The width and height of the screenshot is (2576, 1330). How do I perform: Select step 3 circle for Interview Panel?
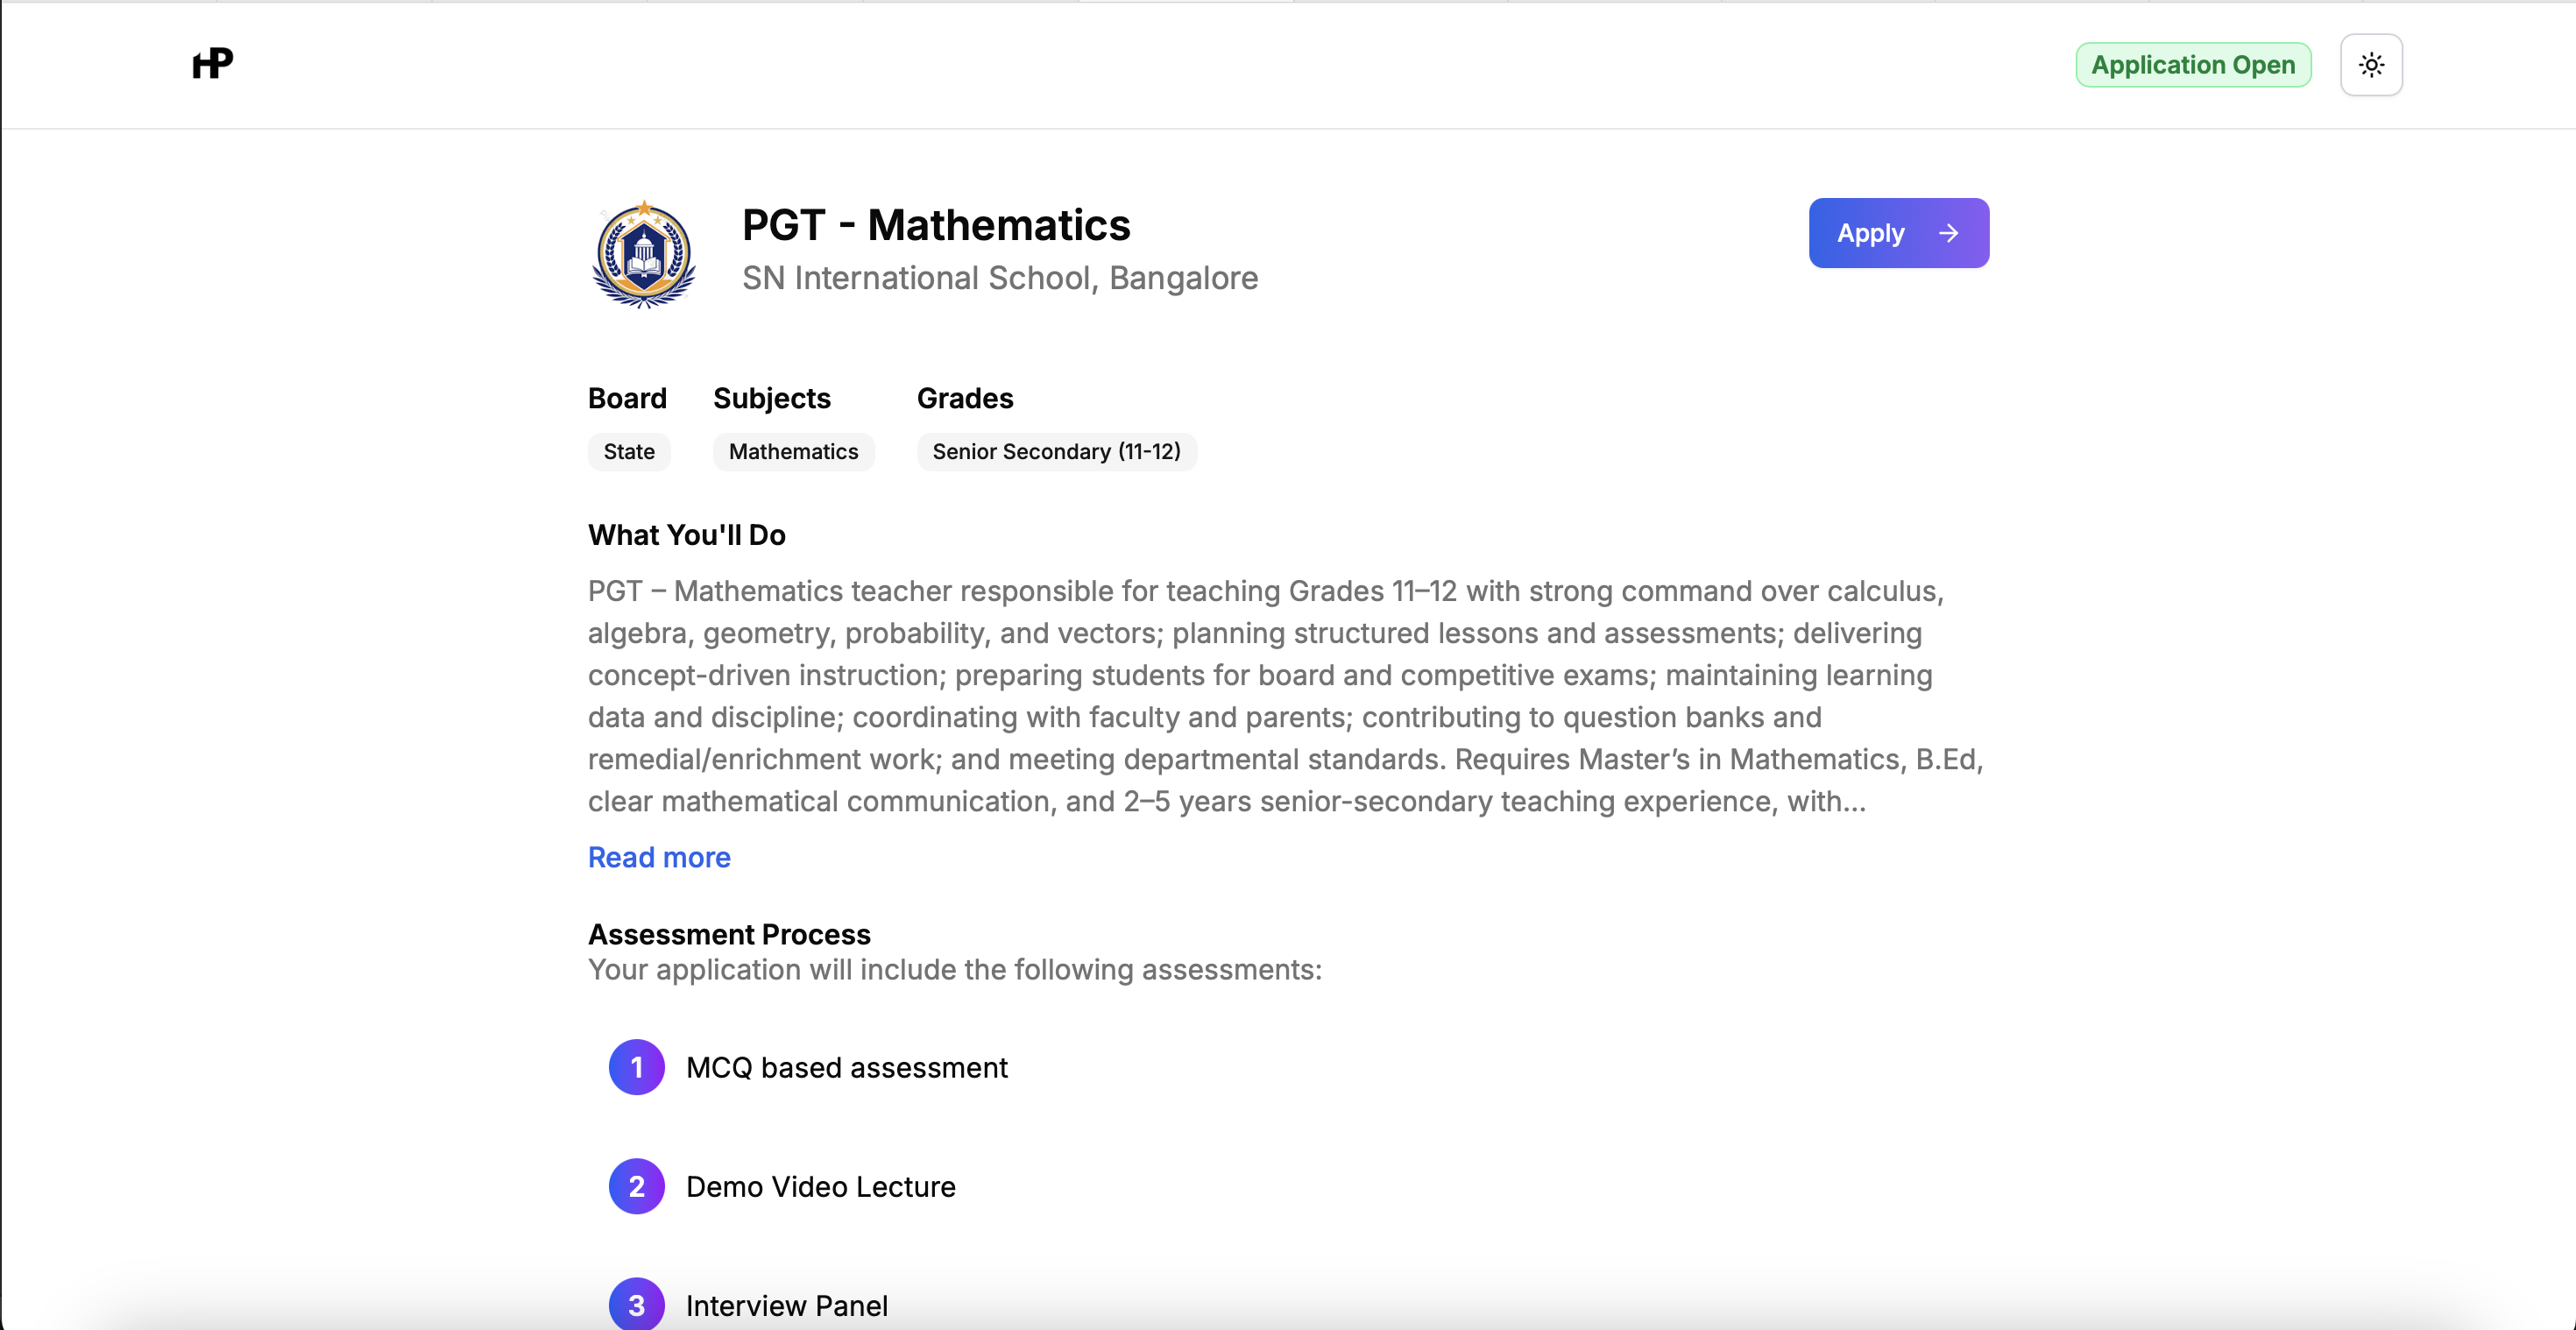(x=636, y=1303)
